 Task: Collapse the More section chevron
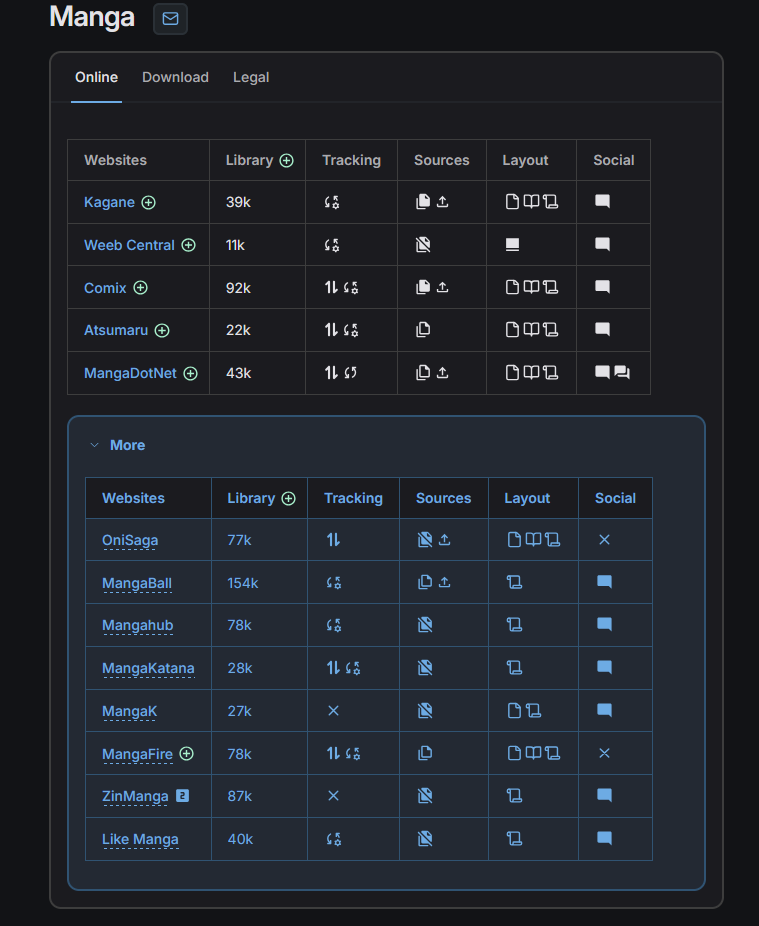coord(95,445)
